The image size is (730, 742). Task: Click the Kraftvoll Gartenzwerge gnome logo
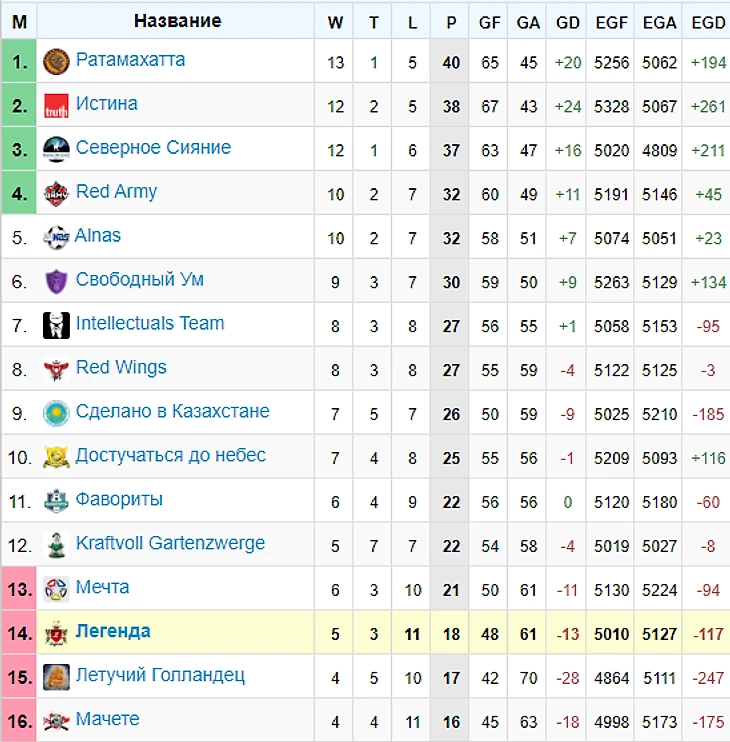pos(55,546)
